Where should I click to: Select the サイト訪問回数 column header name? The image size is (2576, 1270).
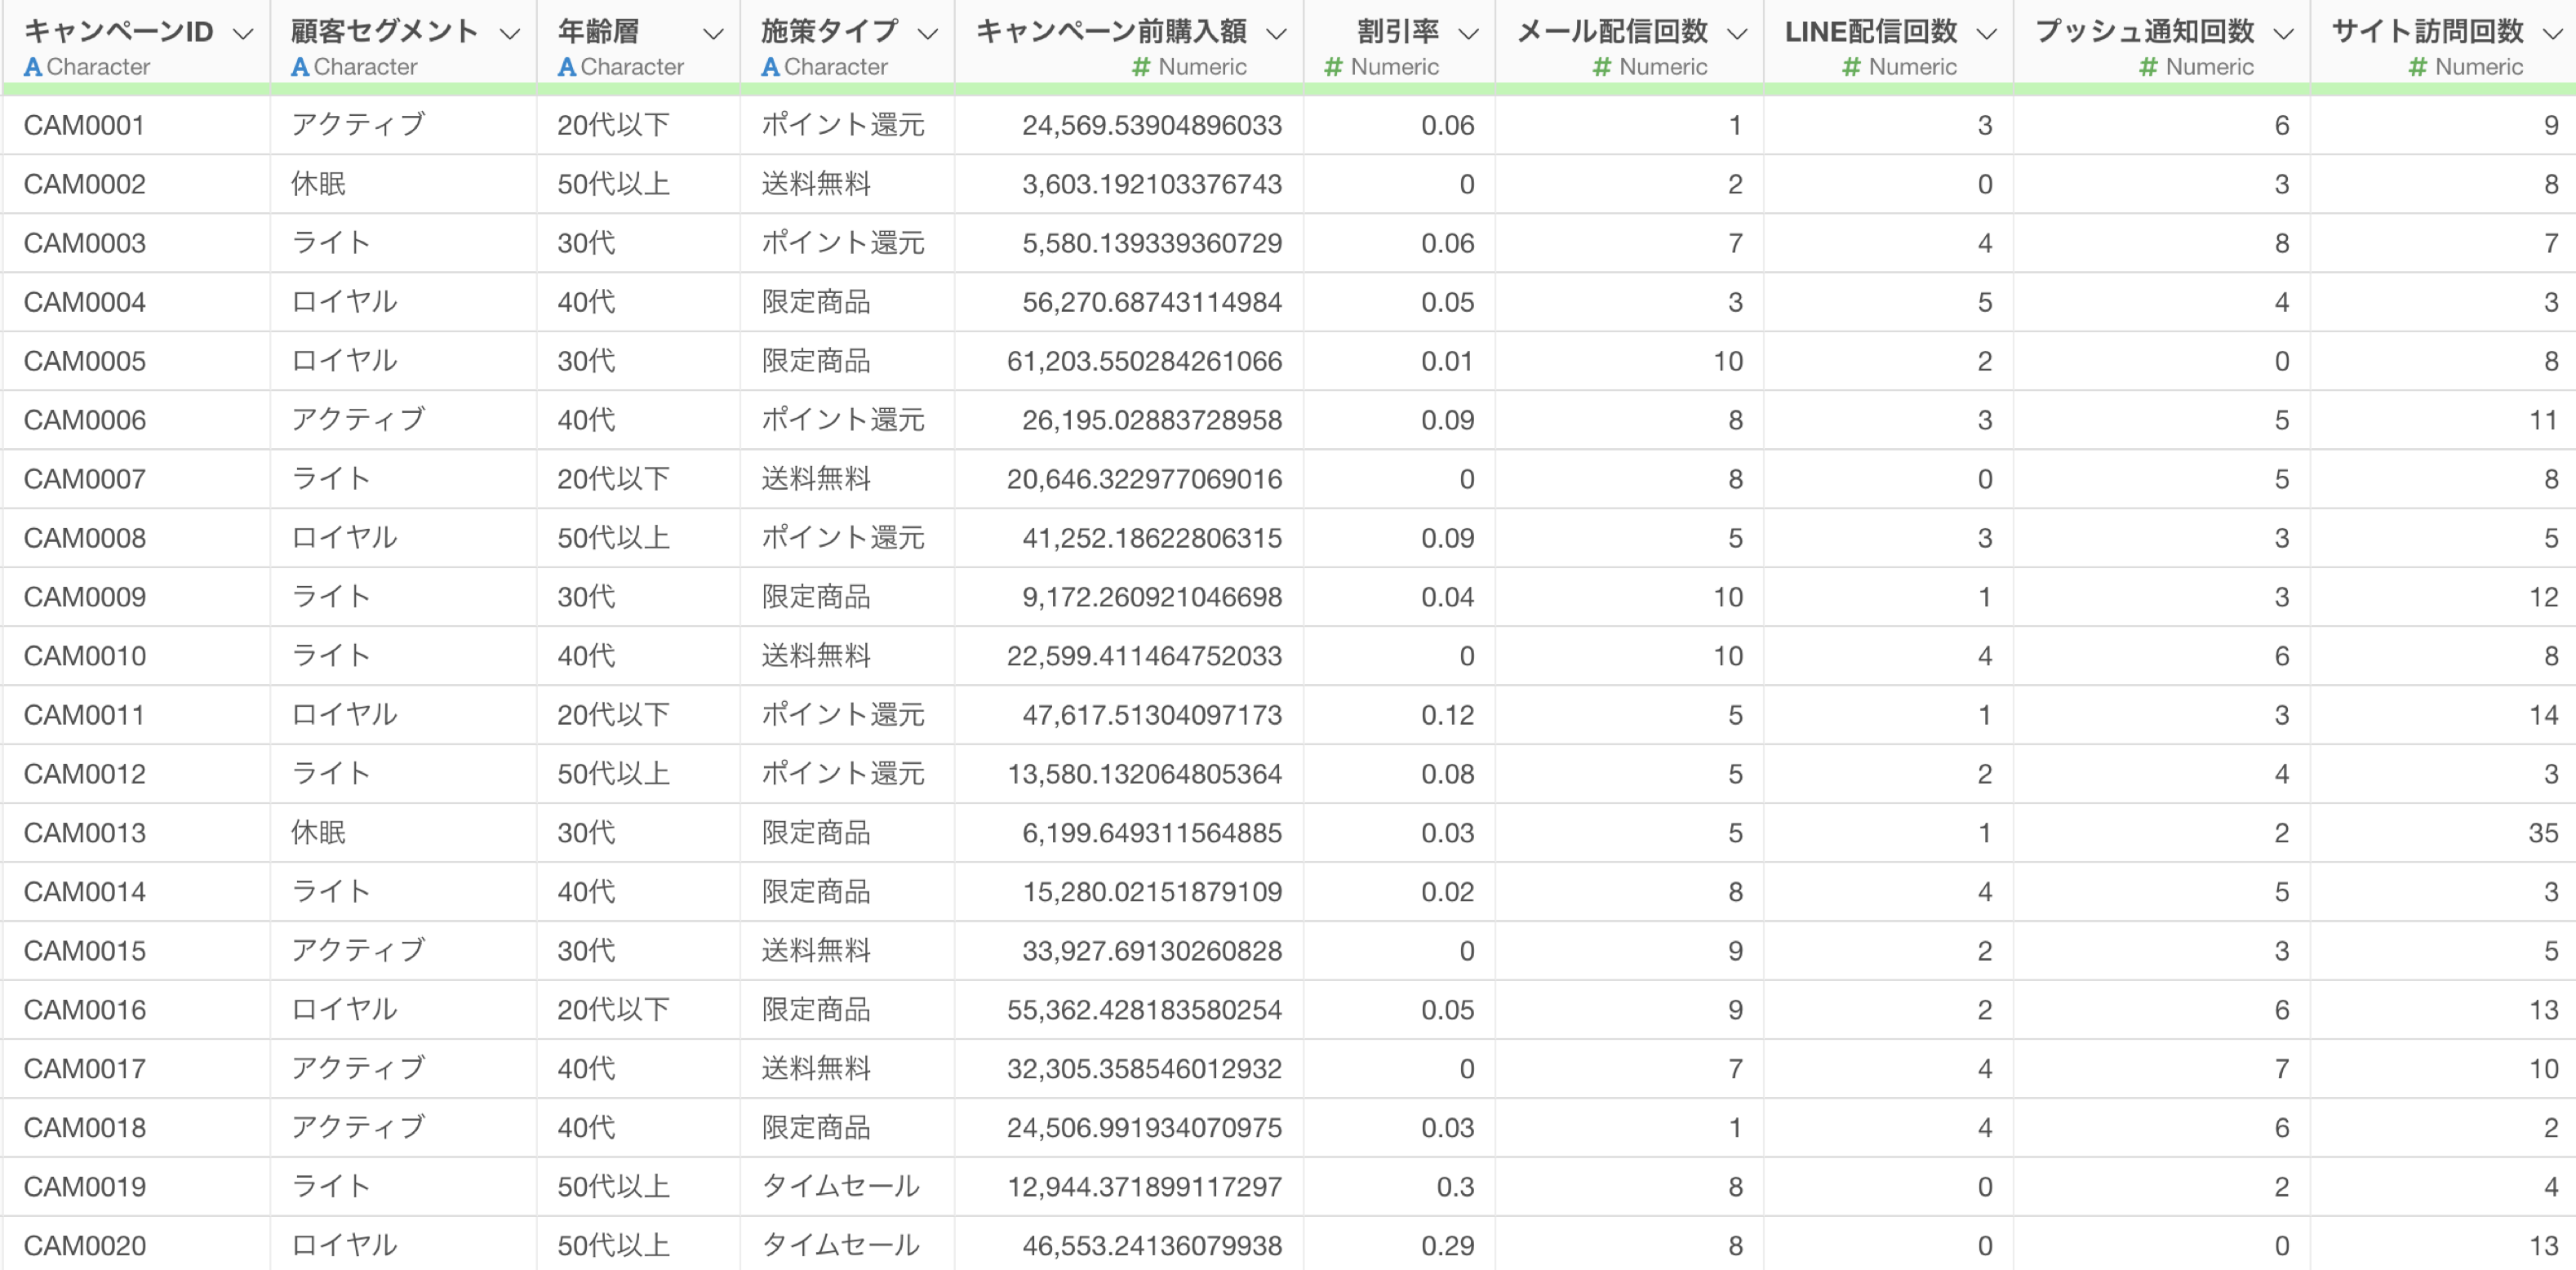point(2428,32)
